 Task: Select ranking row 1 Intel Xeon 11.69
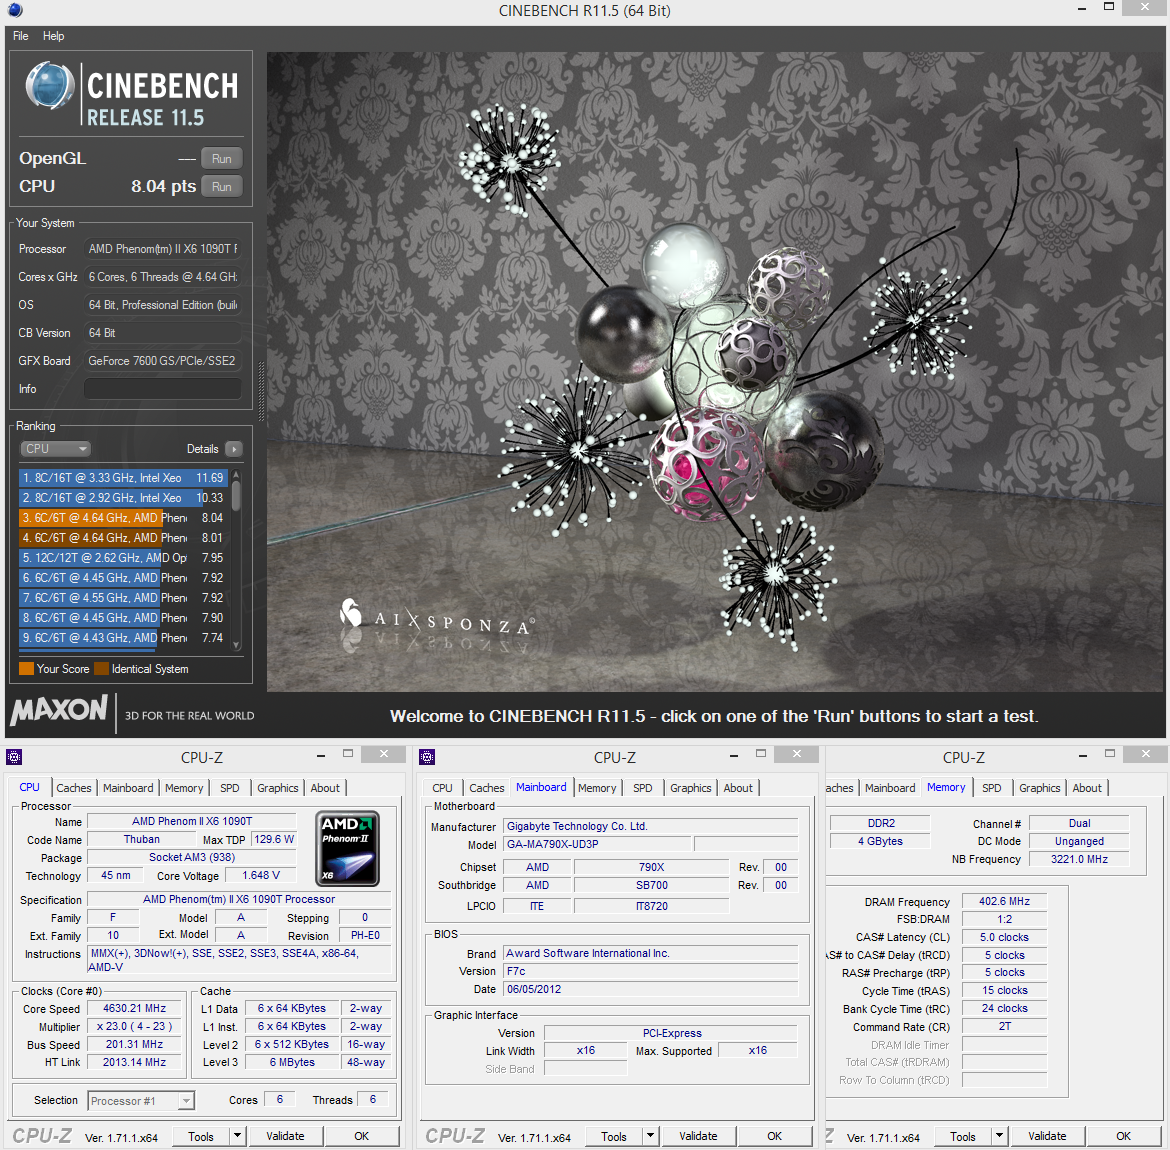click(124, 478)
